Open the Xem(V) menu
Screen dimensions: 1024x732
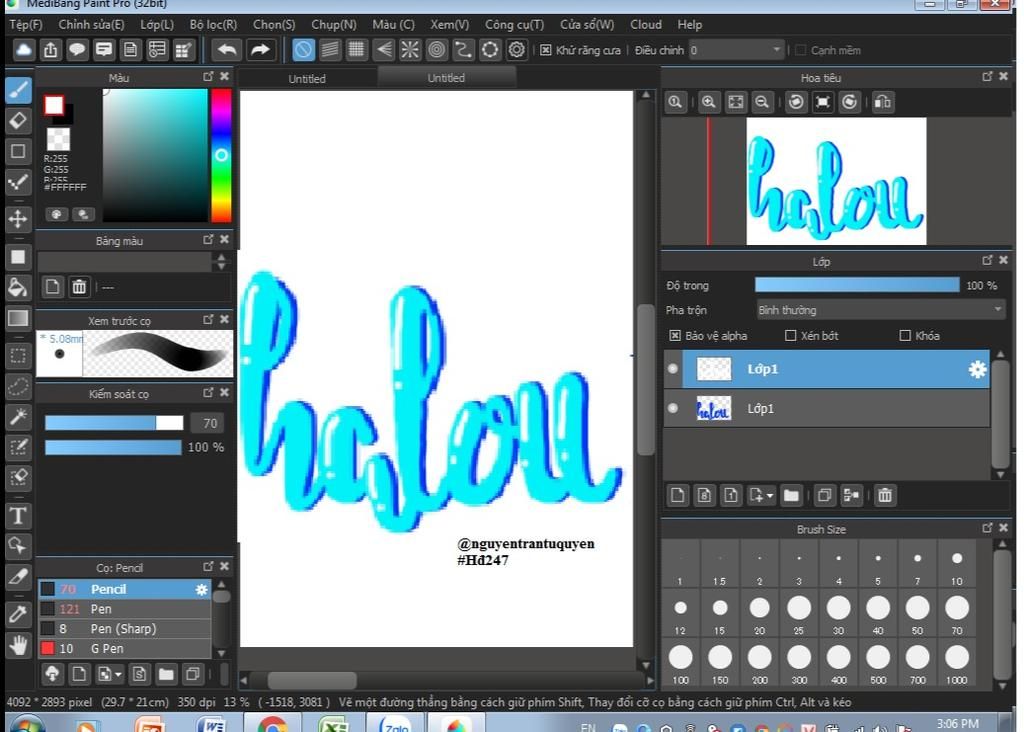click(449, 25)
